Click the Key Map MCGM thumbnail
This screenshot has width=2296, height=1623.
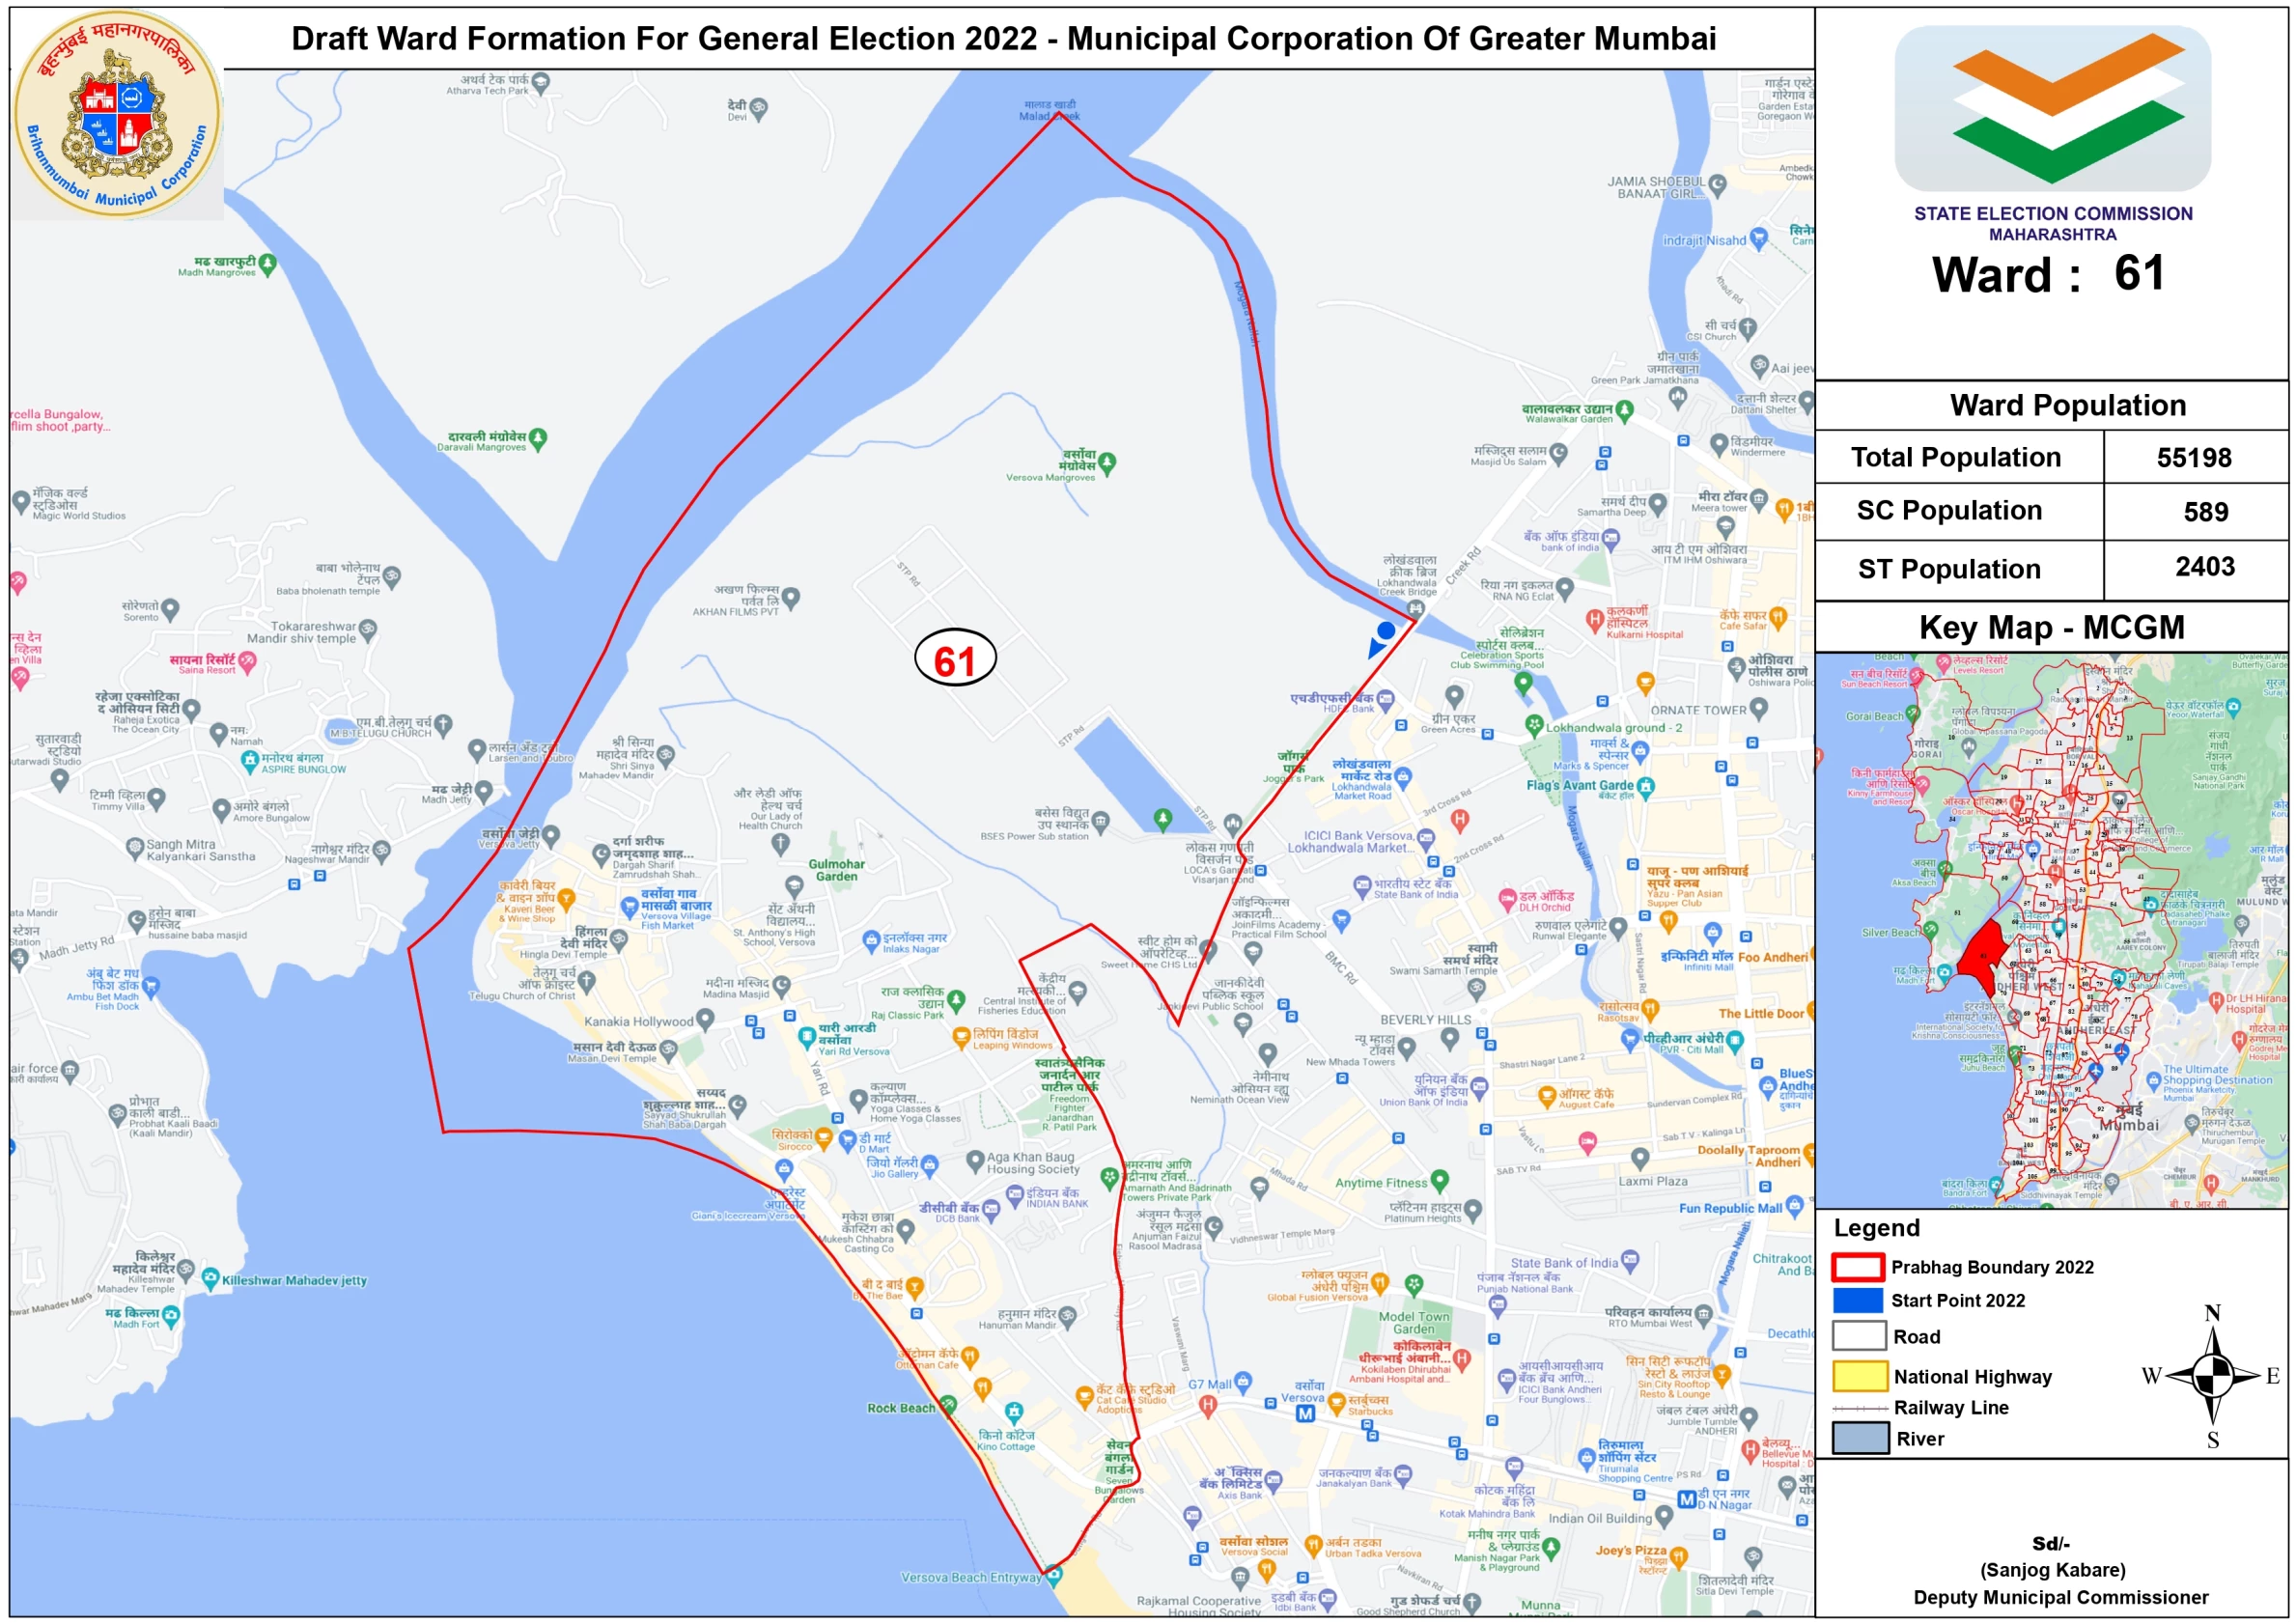2051,930
